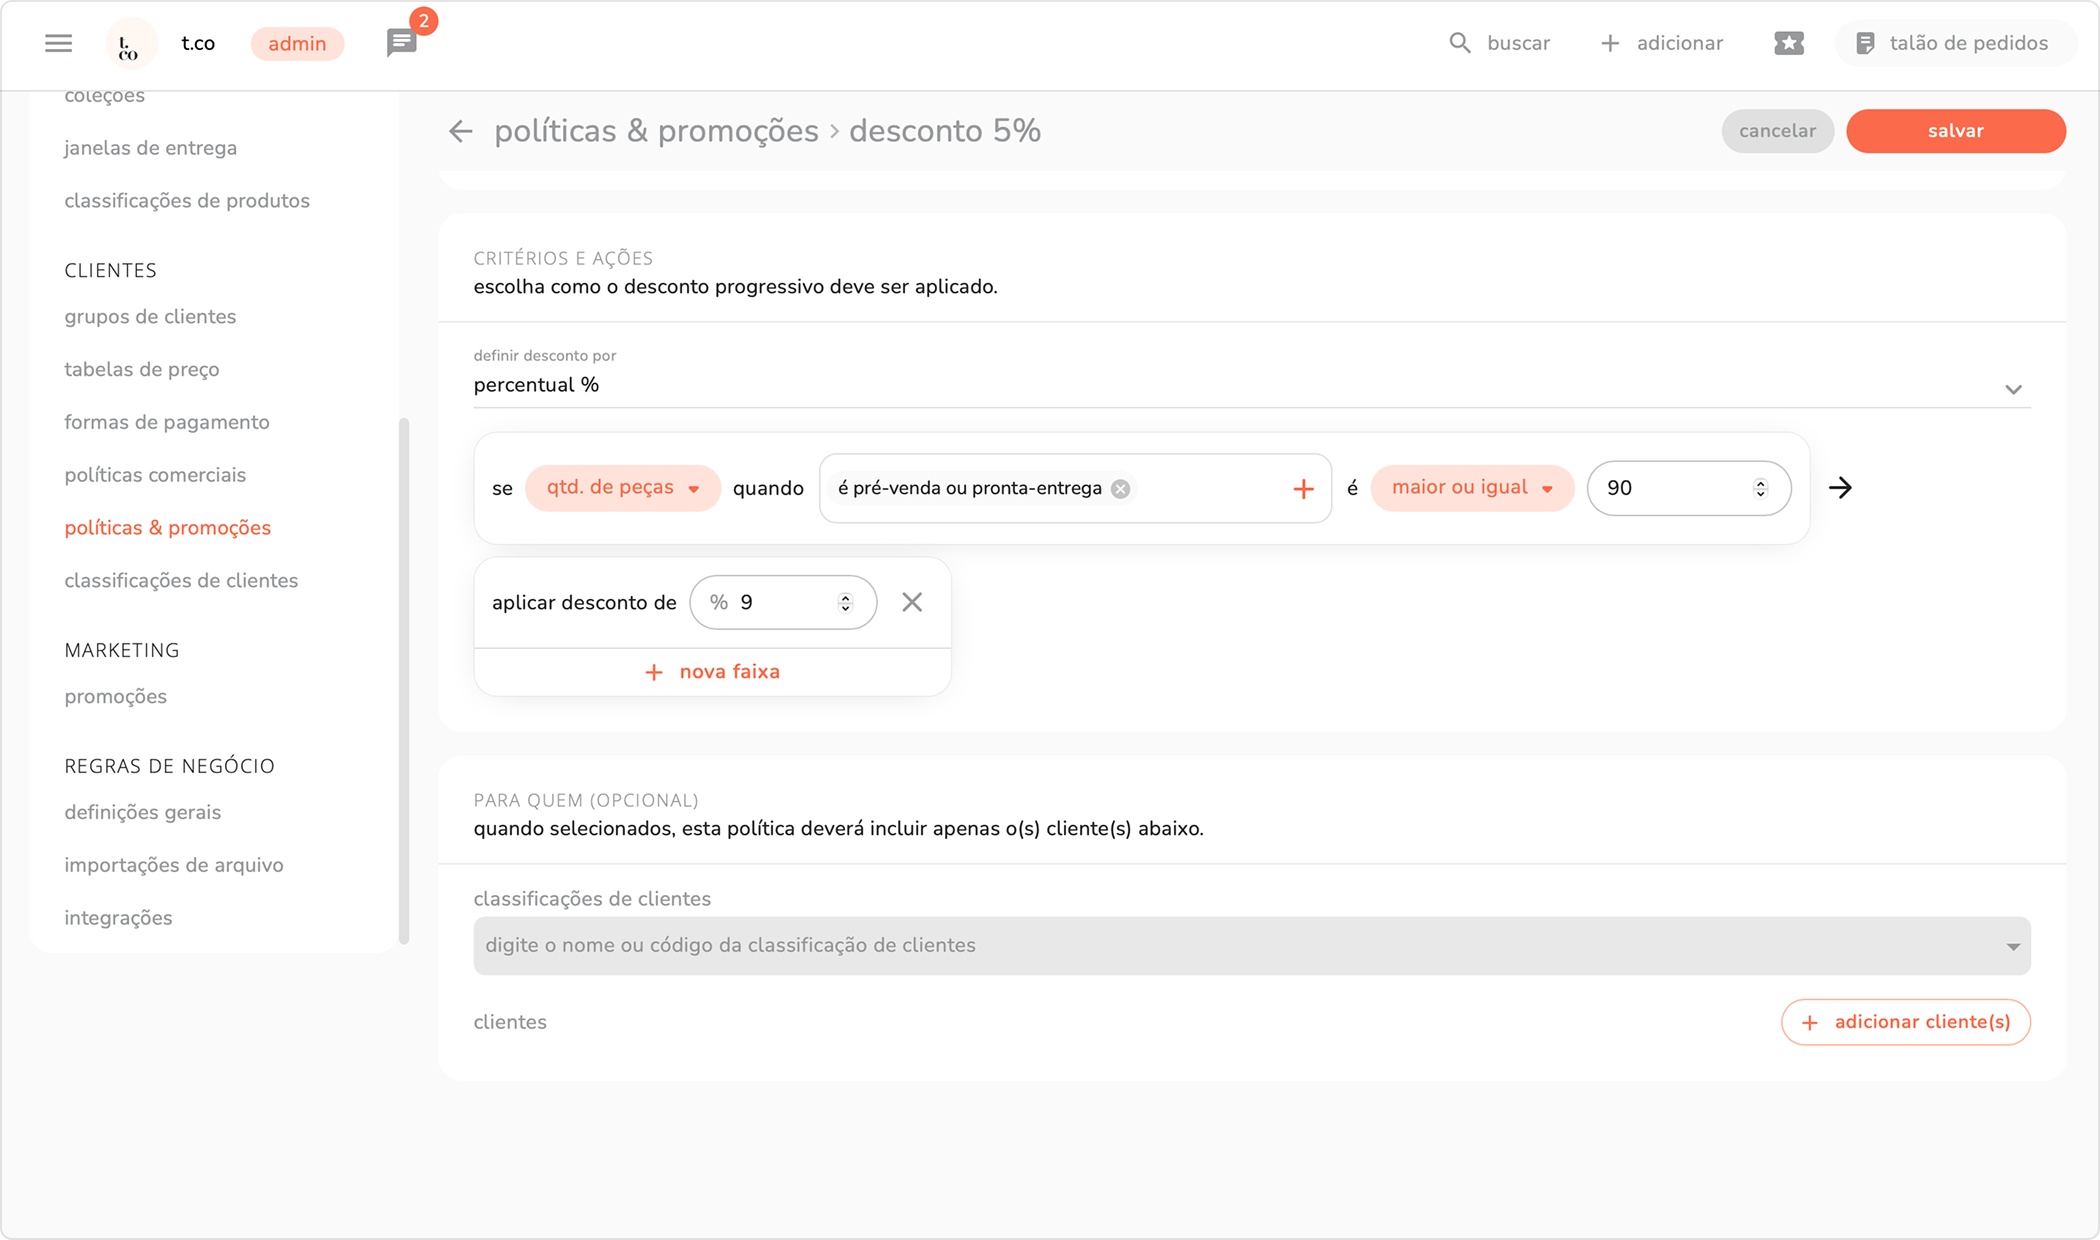Open the messages icon with badge
This screenshot has height=1240, width=2100.
[402, 43]
